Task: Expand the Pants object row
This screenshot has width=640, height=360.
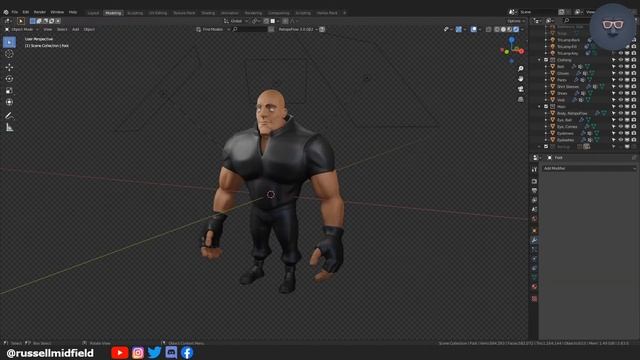Action: (546, 80)
